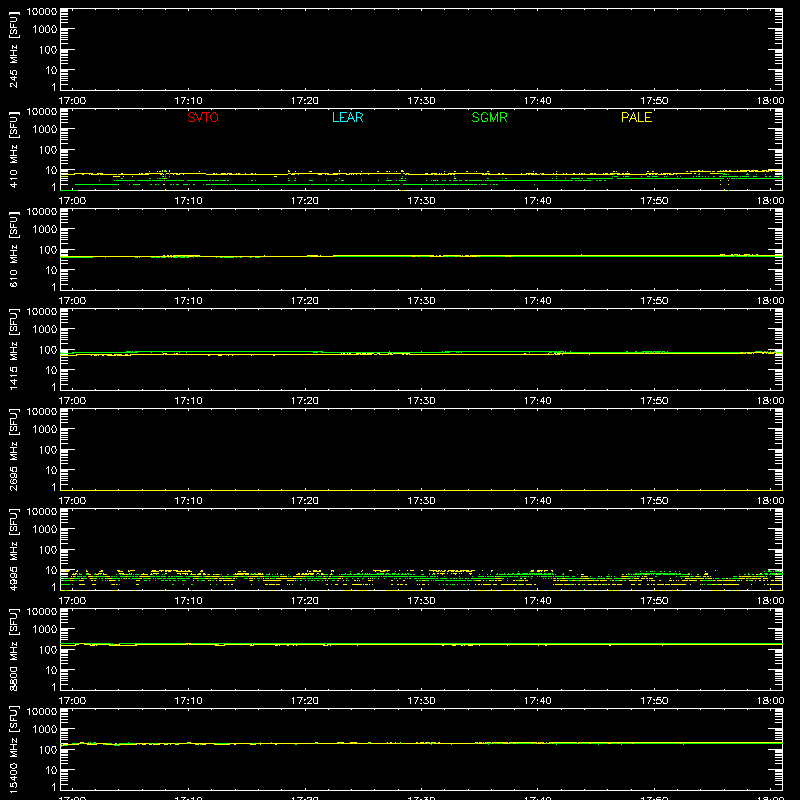Viewport: 800px width, 800px height.
Task: Click 17:00 label below the 245 MHz panel
Action: coord(72,101)
